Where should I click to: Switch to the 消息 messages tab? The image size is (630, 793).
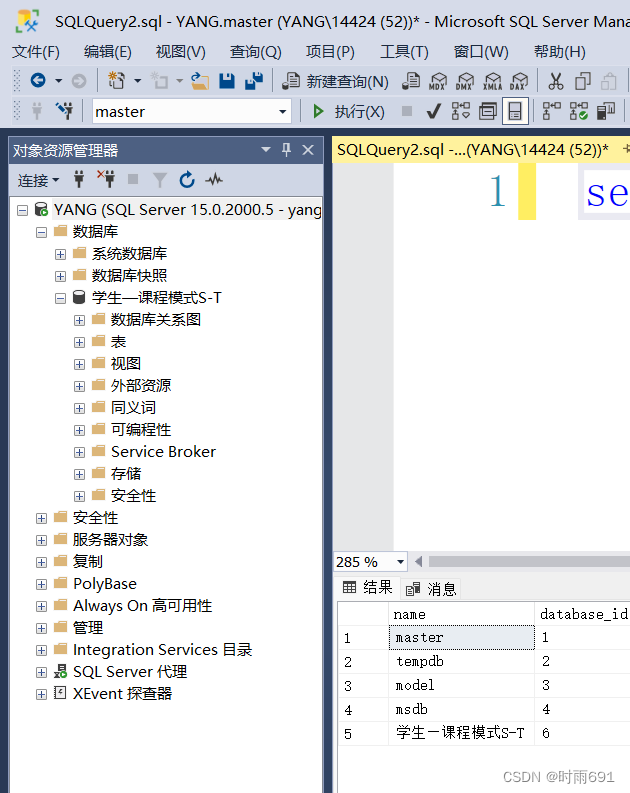[x=431, y=589]
